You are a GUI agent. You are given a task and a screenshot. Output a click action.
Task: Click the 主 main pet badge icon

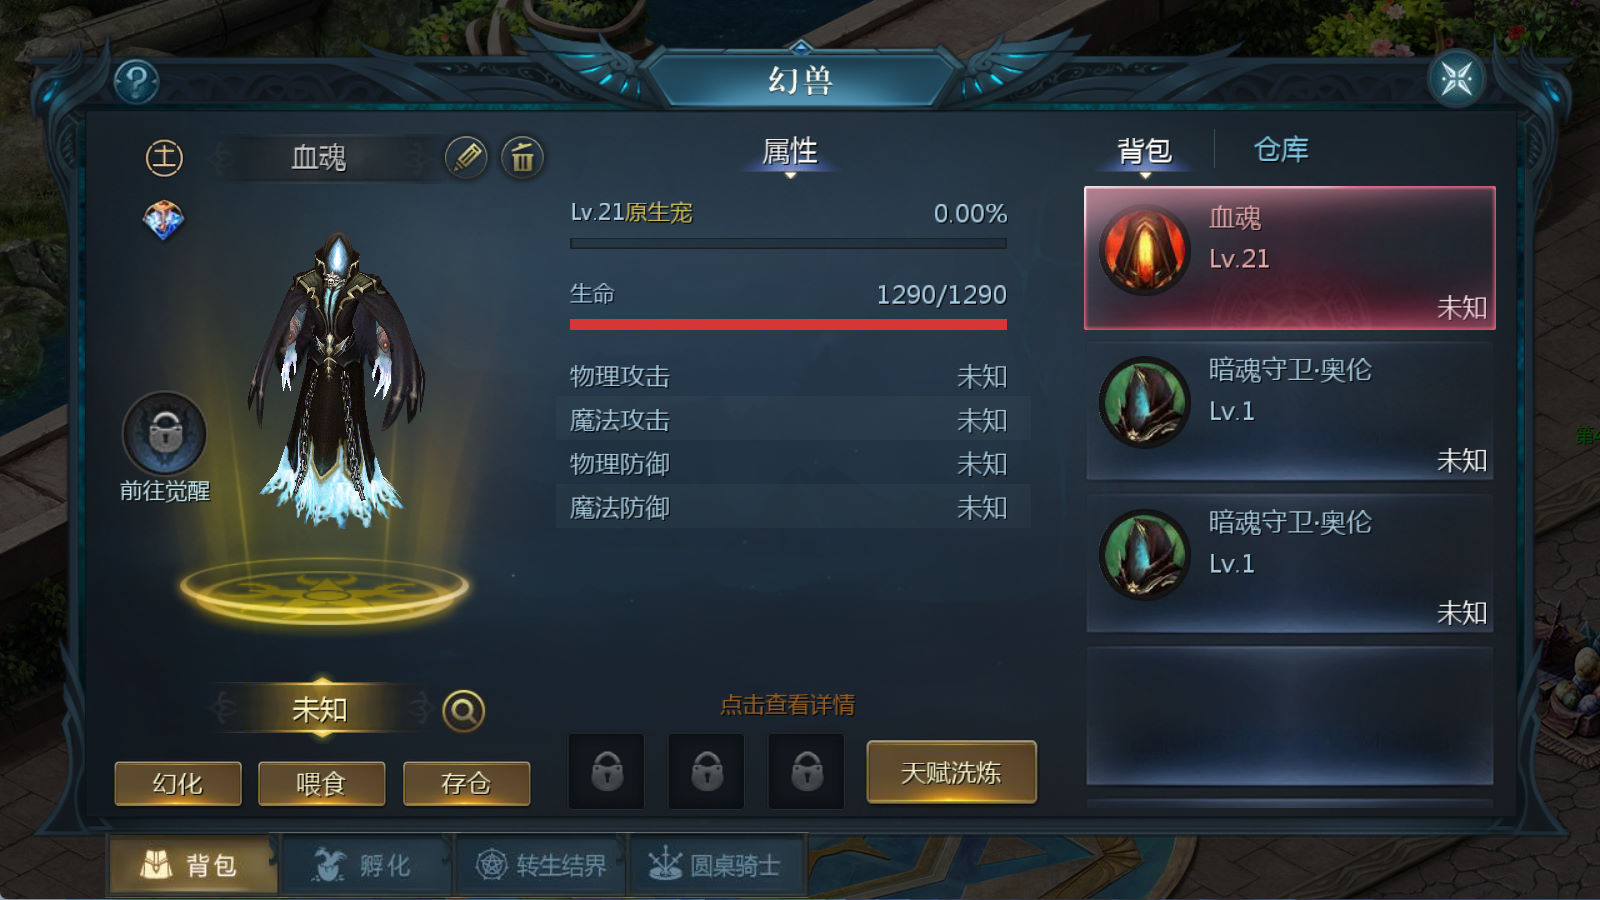[x=164, y=157]
